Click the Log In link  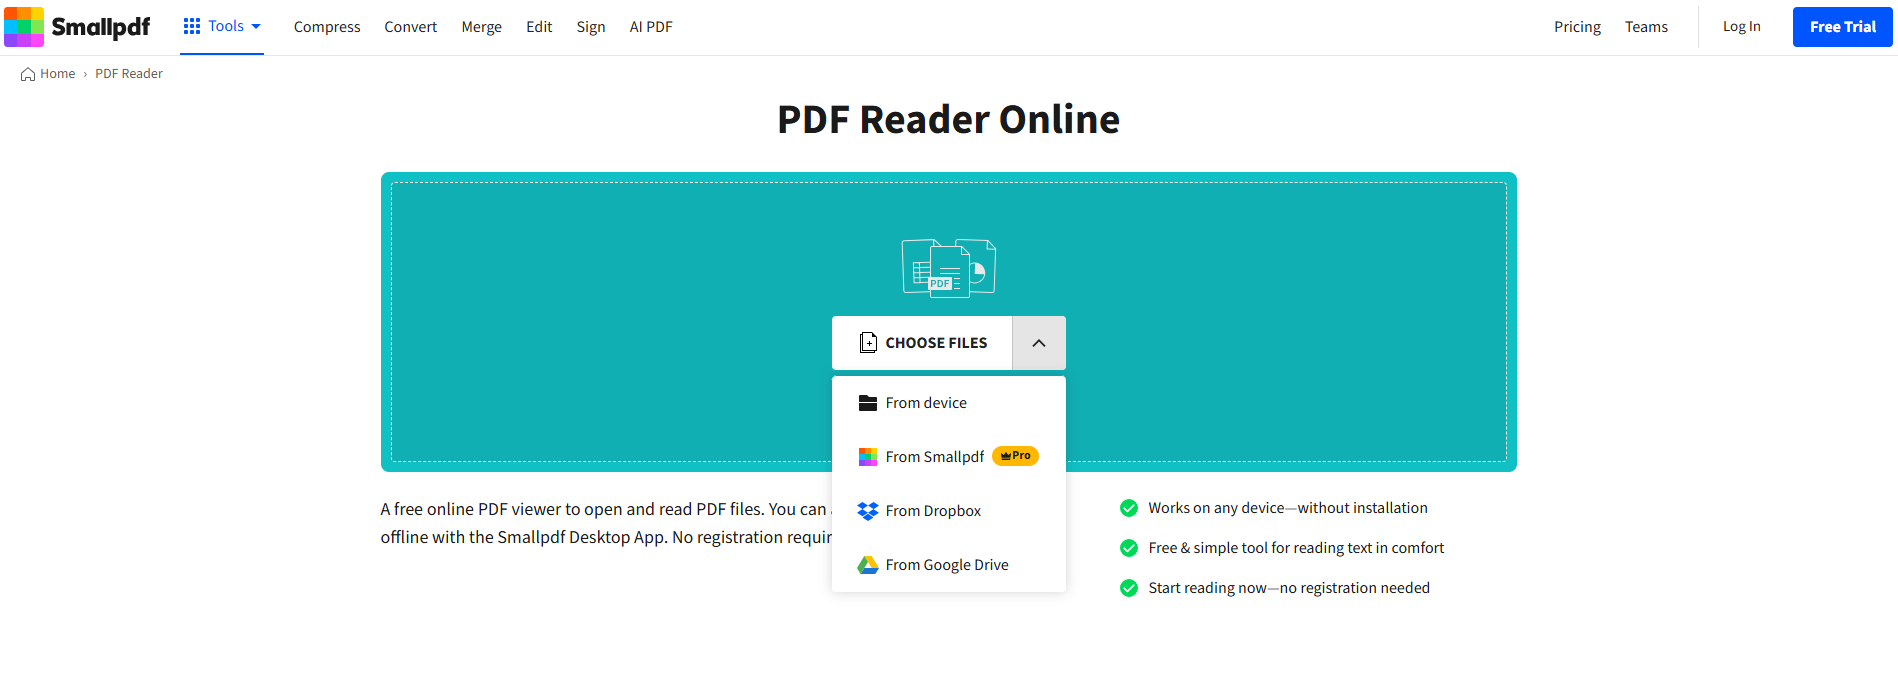(1741, 27)
